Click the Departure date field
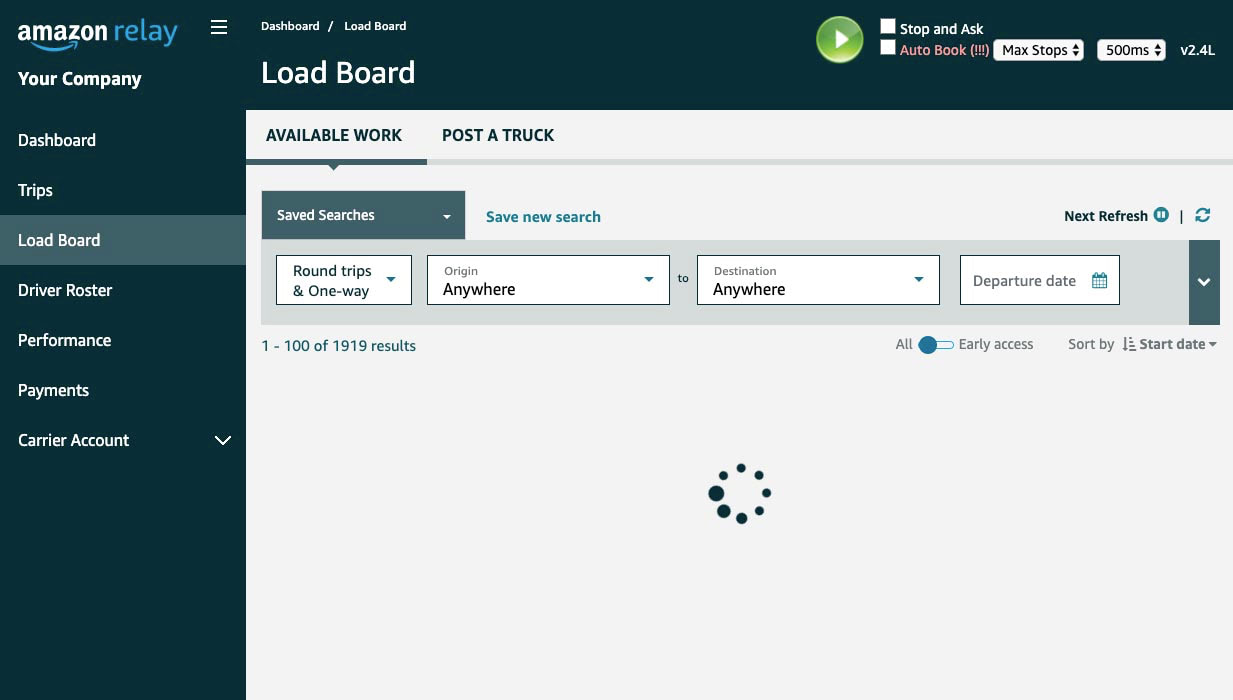Viewport: 1233px width, 700px height. [1040, 280]
